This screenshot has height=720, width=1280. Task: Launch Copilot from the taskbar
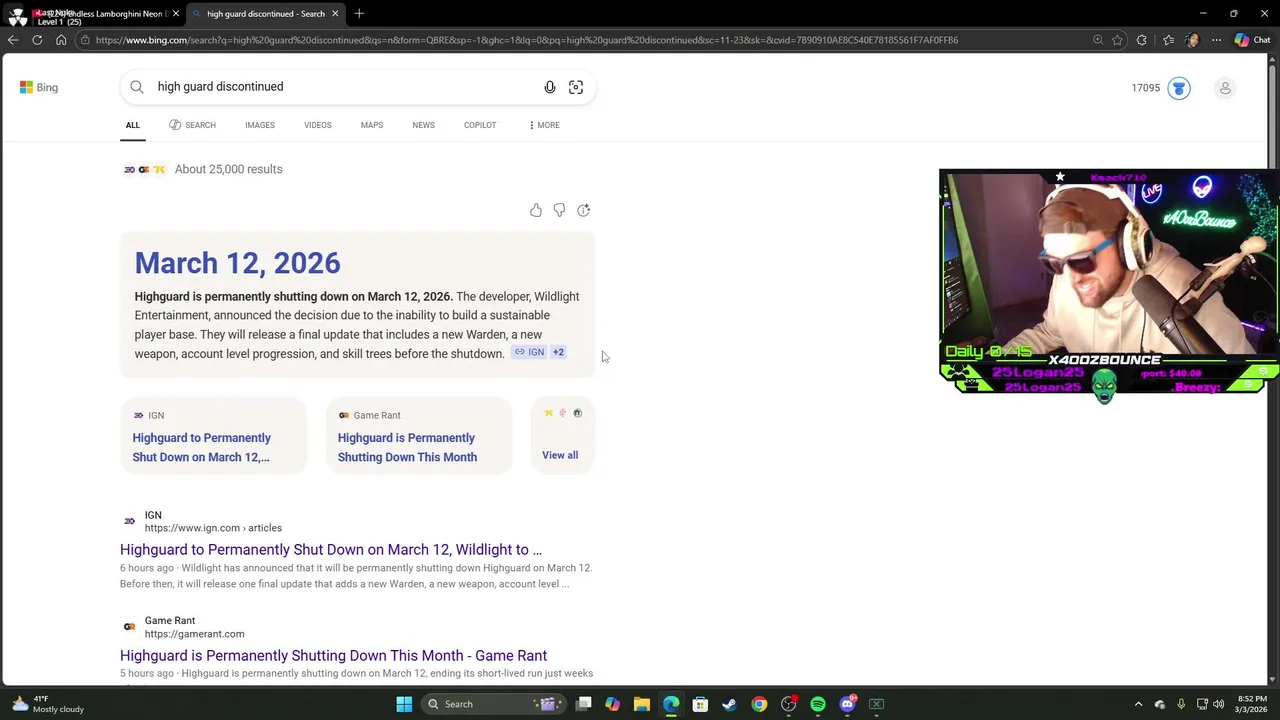[x=612, y=704]
